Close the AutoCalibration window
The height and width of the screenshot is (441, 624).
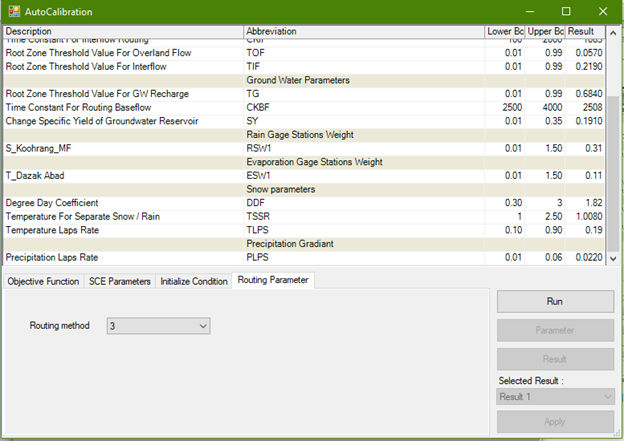[603, 12]
